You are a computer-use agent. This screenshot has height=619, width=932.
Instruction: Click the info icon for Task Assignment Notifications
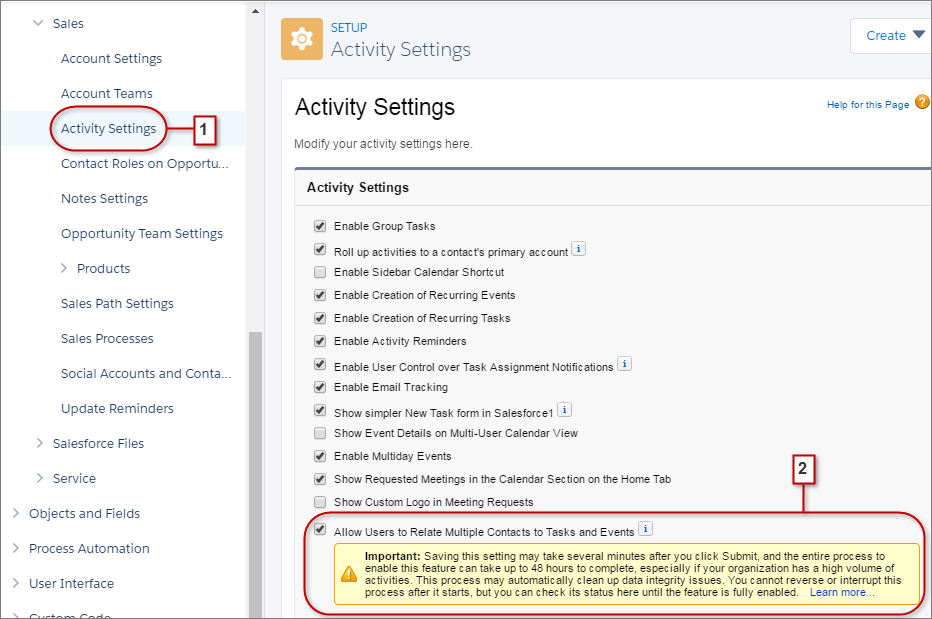(x=624, y=364)
